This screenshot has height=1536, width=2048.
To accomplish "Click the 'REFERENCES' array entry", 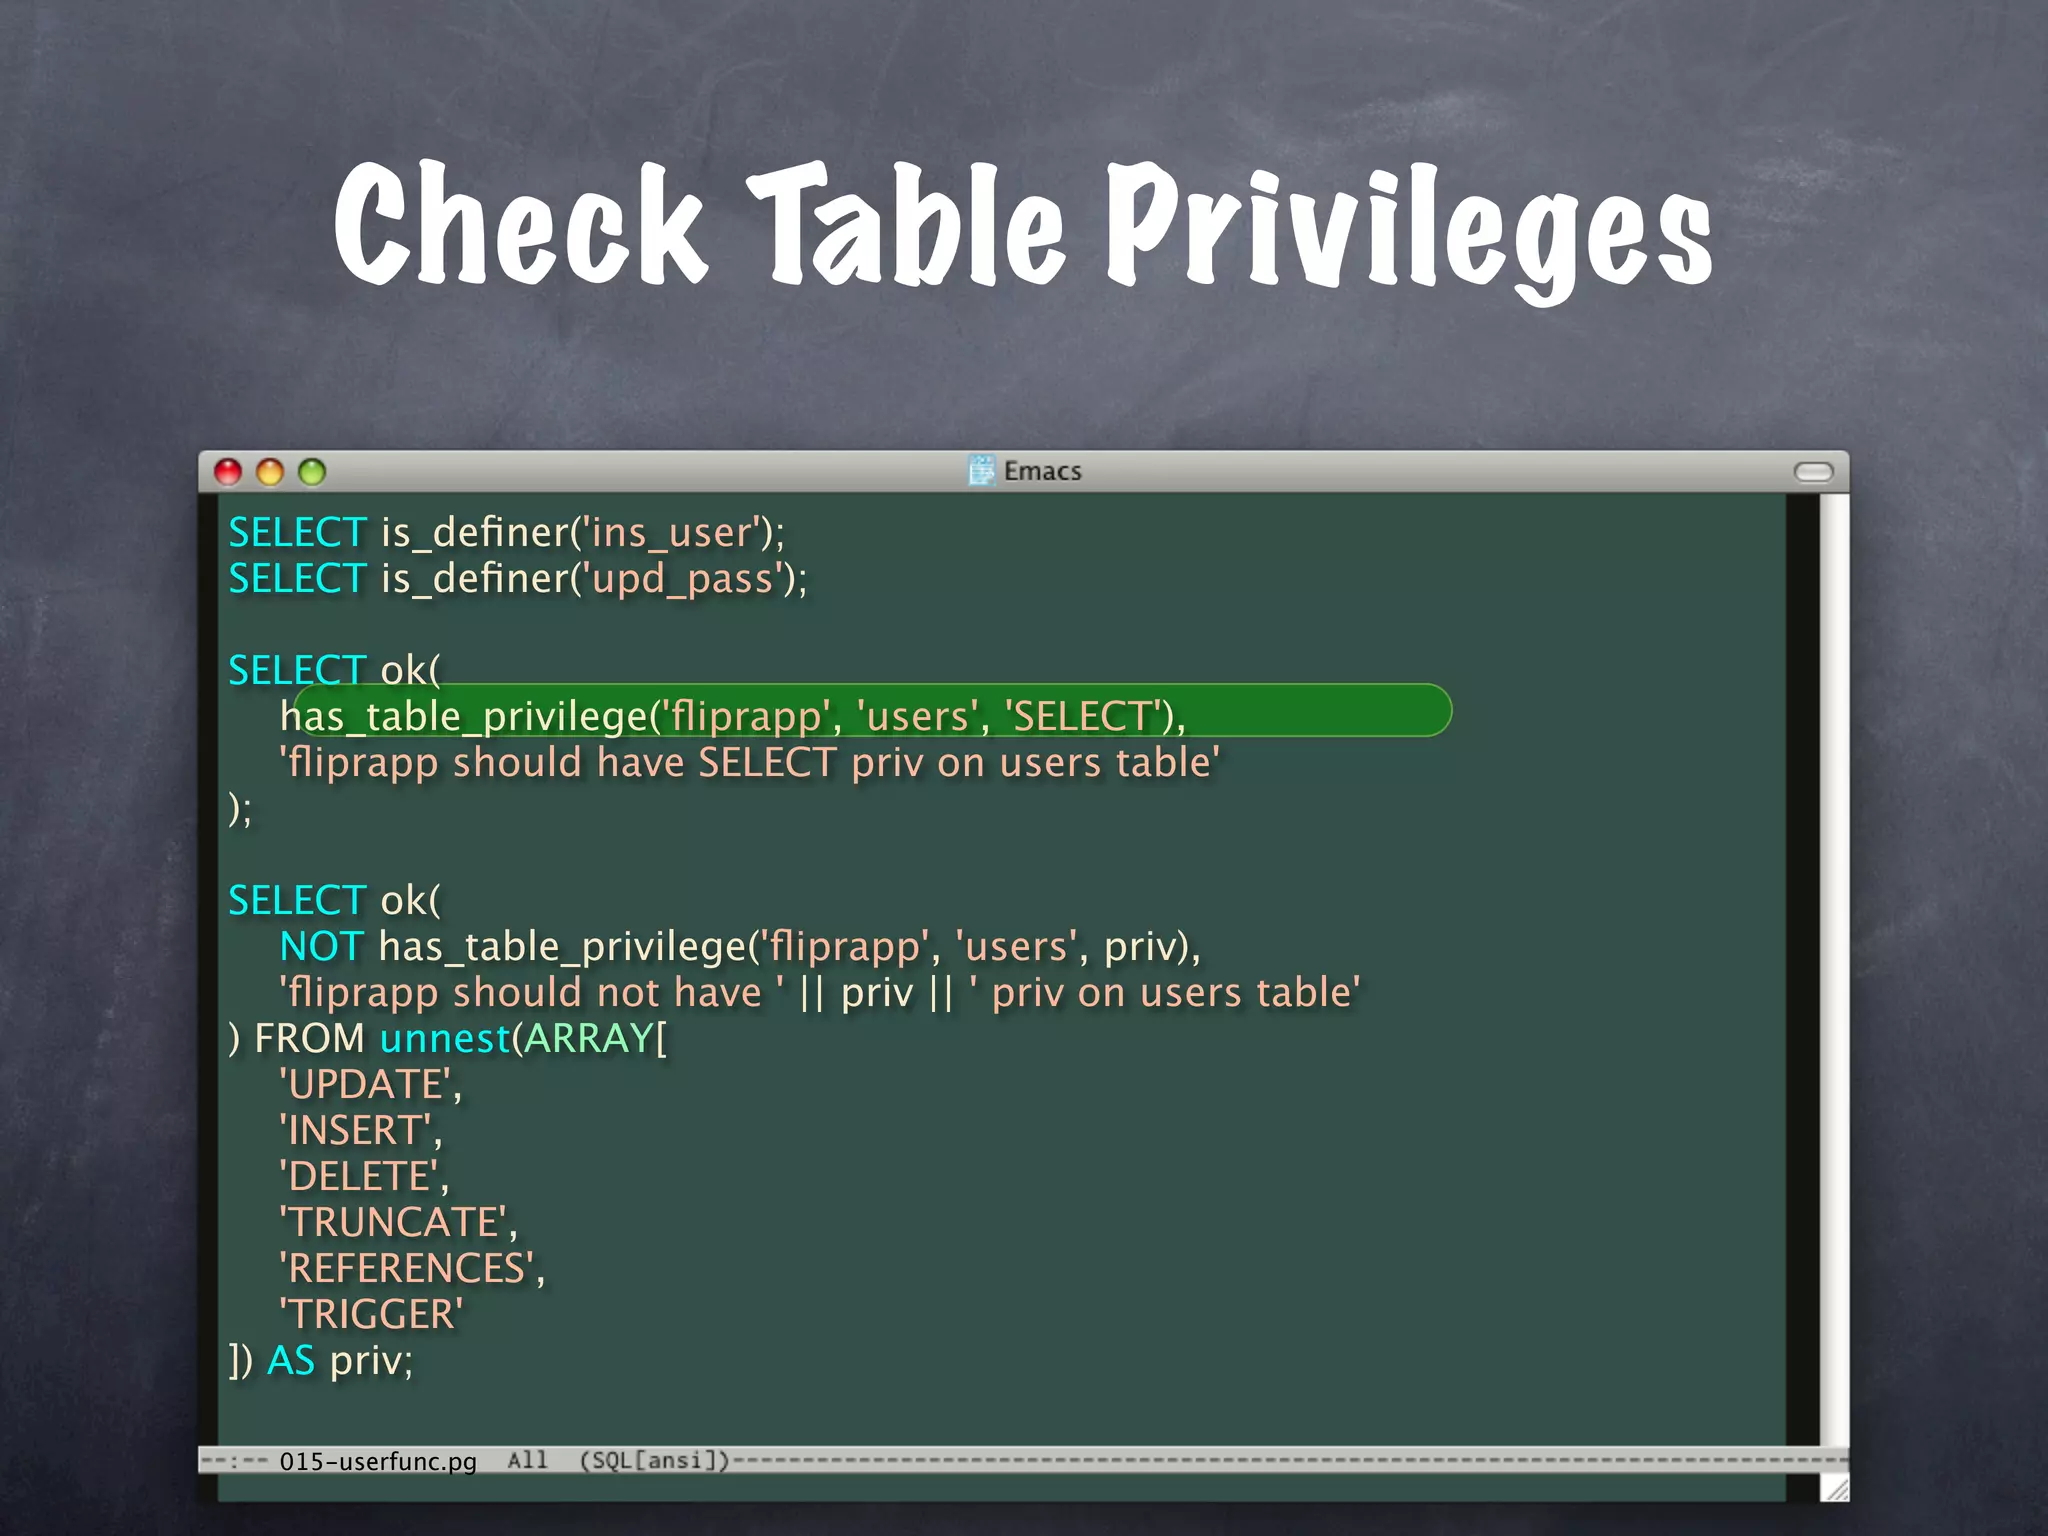I will pos(412,1268).
